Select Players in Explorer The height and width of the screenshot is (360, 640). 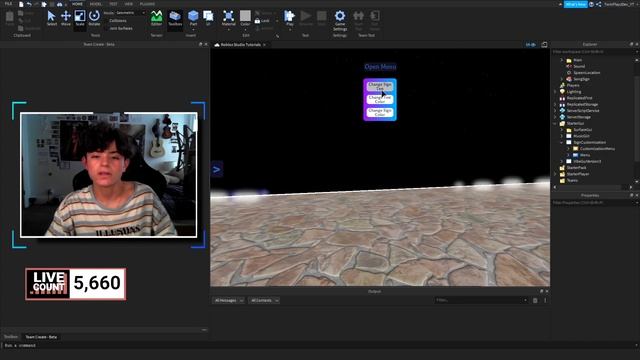coord(573,85)
